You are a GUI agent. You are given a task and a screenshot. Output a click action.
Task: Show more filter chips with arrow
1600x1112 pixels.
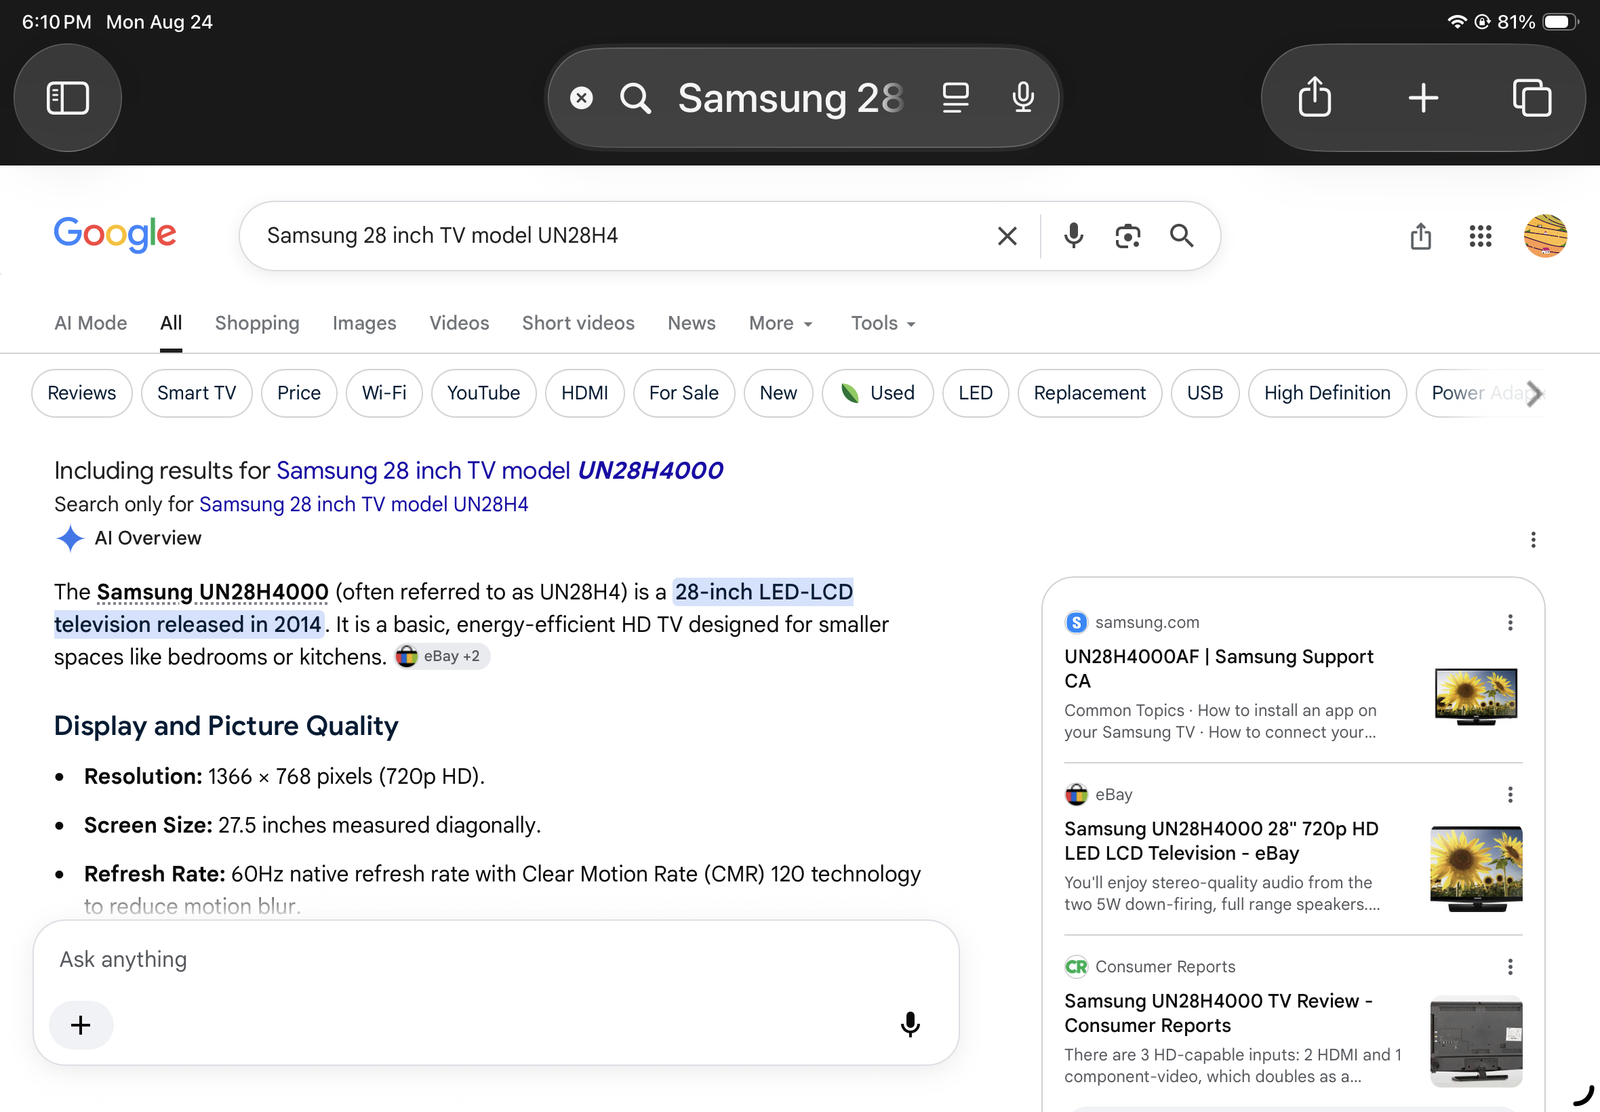[x=1535, y=393]
